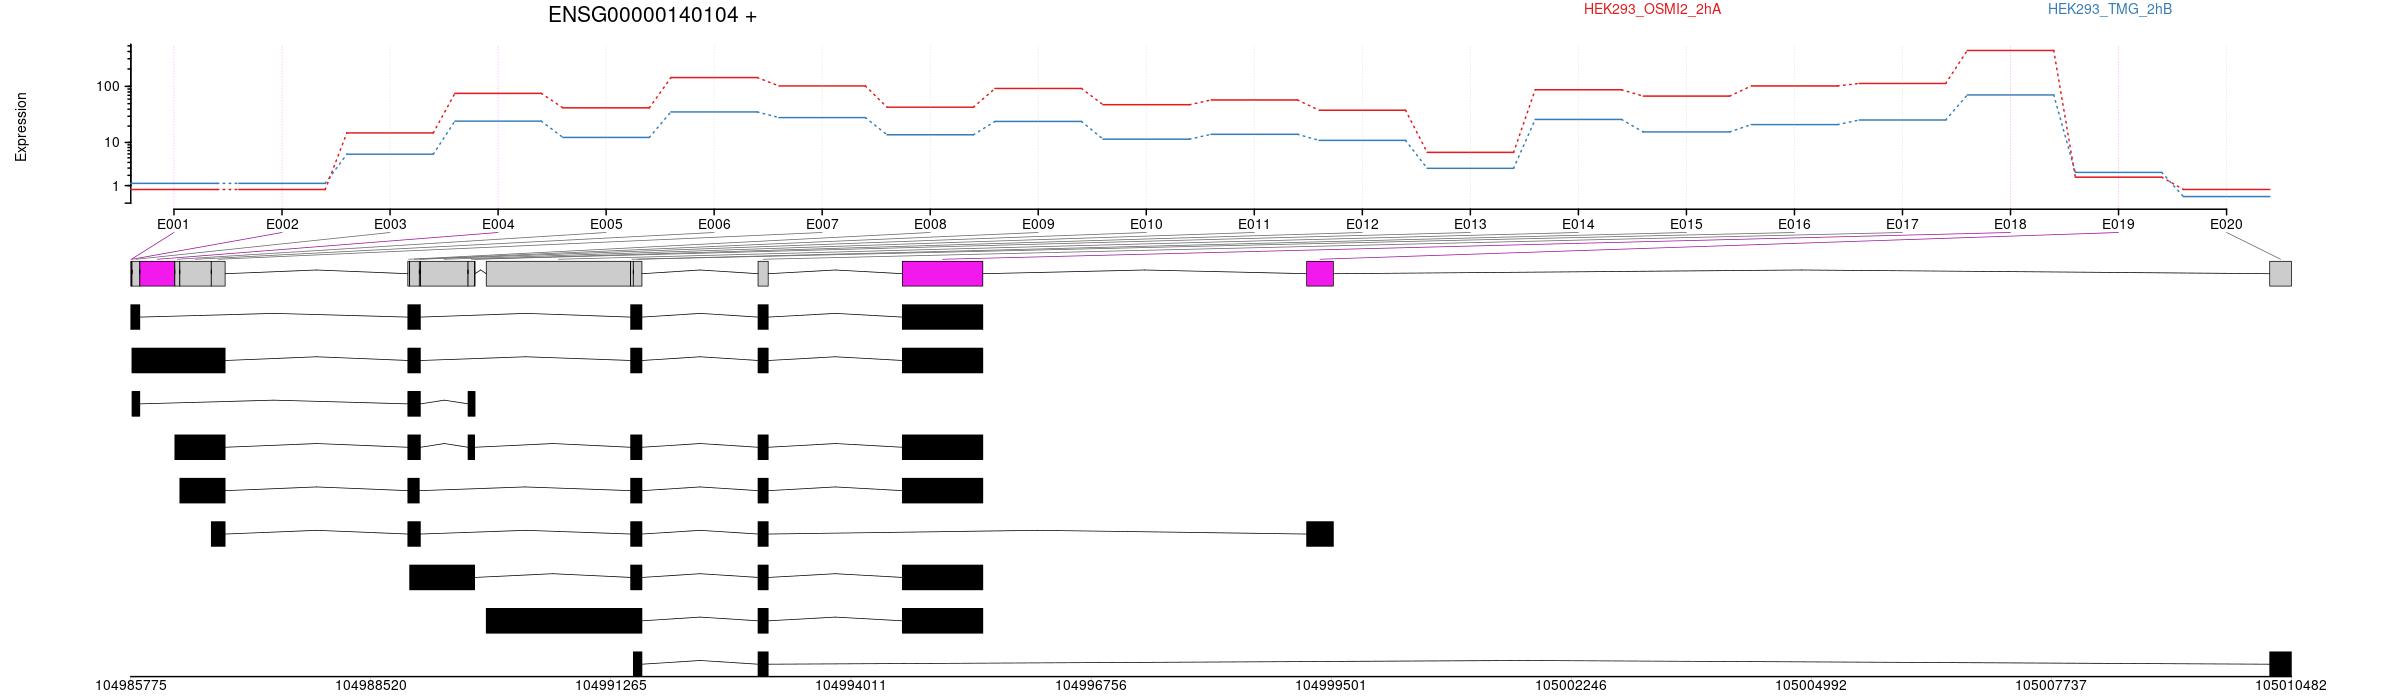Click the Expression y-axis label

tap(21, 127)
